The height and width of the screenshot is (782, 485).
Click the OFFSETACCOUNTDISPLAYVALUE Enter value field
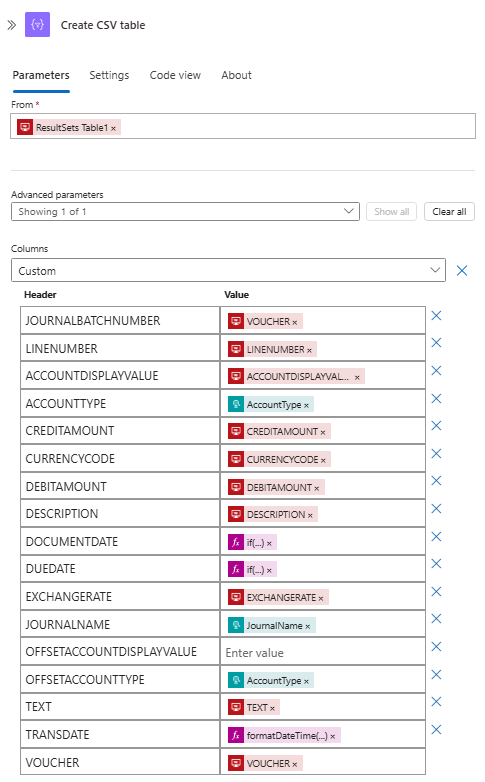point(322,652)
